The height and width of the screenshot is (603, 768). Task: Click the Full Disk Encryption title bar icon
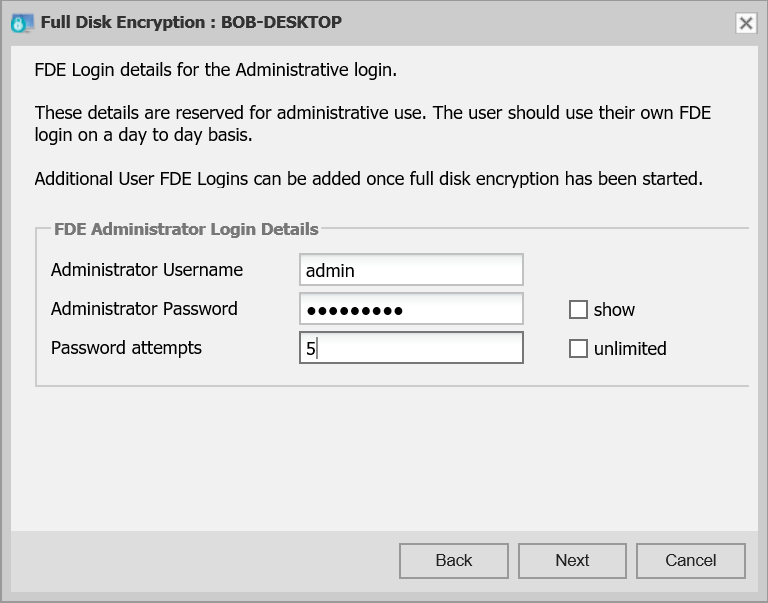click(x=22, y=23)
